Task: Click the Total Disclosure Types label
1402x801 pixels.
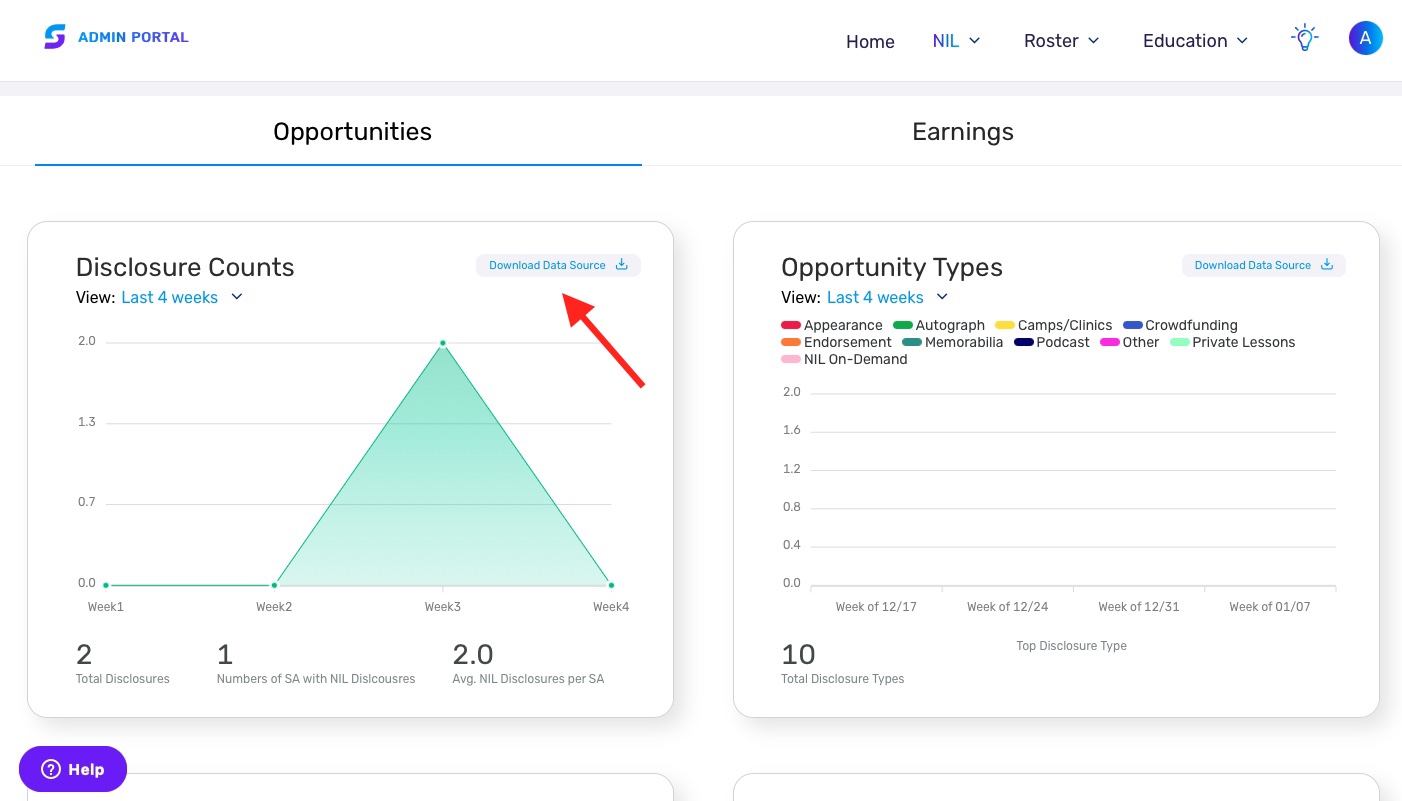Action: (842, 679)
